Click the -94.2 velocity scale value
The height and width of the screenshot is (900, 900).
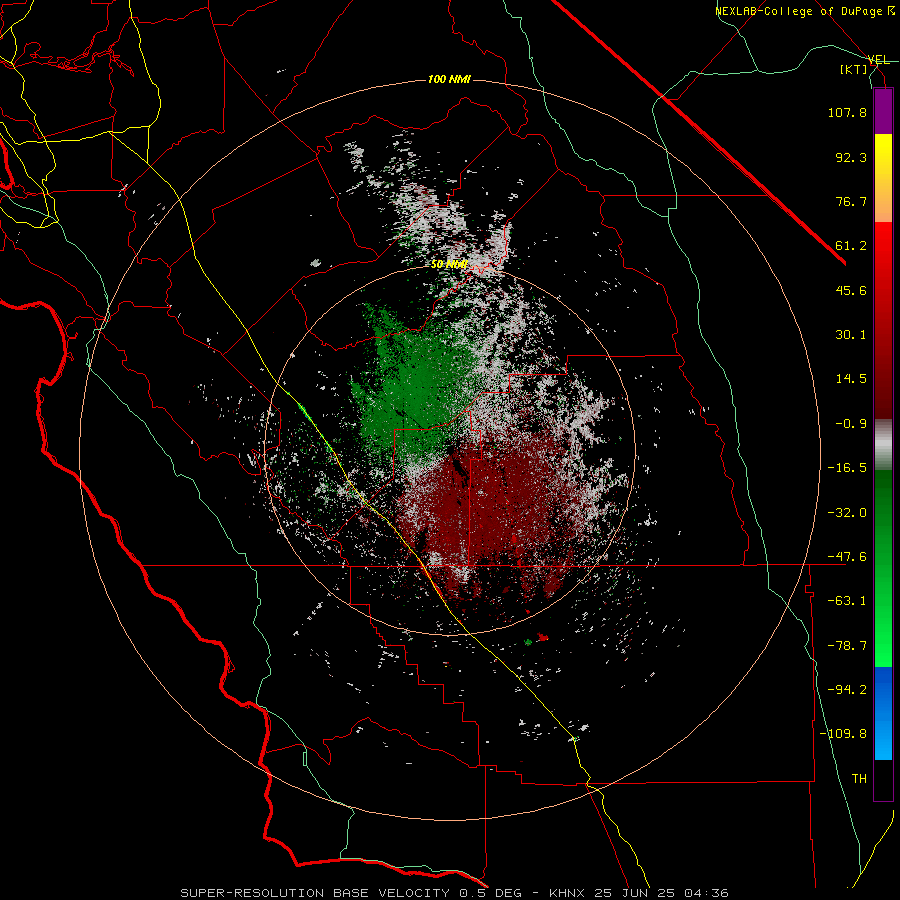tap(847, 690)
